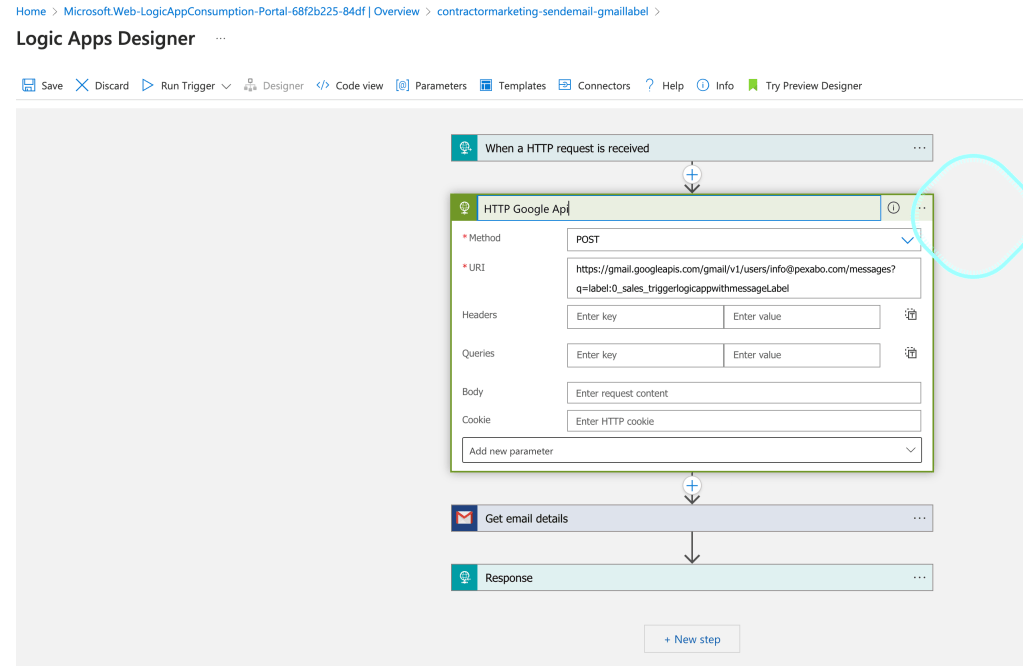Open the HTTP request trigger ellipsis menu

tap(919, 148)
